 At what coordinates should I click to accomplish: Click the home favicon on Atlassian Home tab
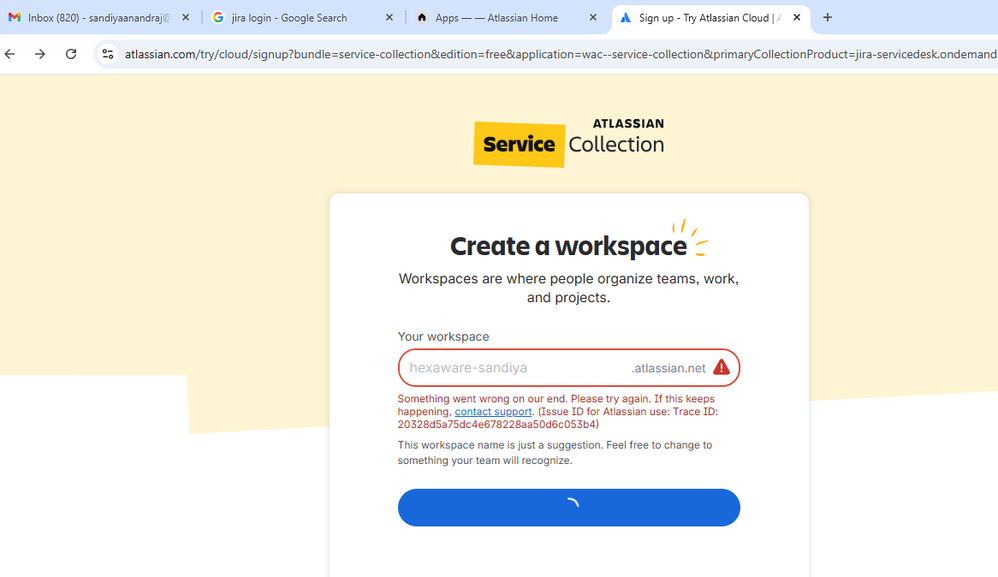click(x=421, y=18)
